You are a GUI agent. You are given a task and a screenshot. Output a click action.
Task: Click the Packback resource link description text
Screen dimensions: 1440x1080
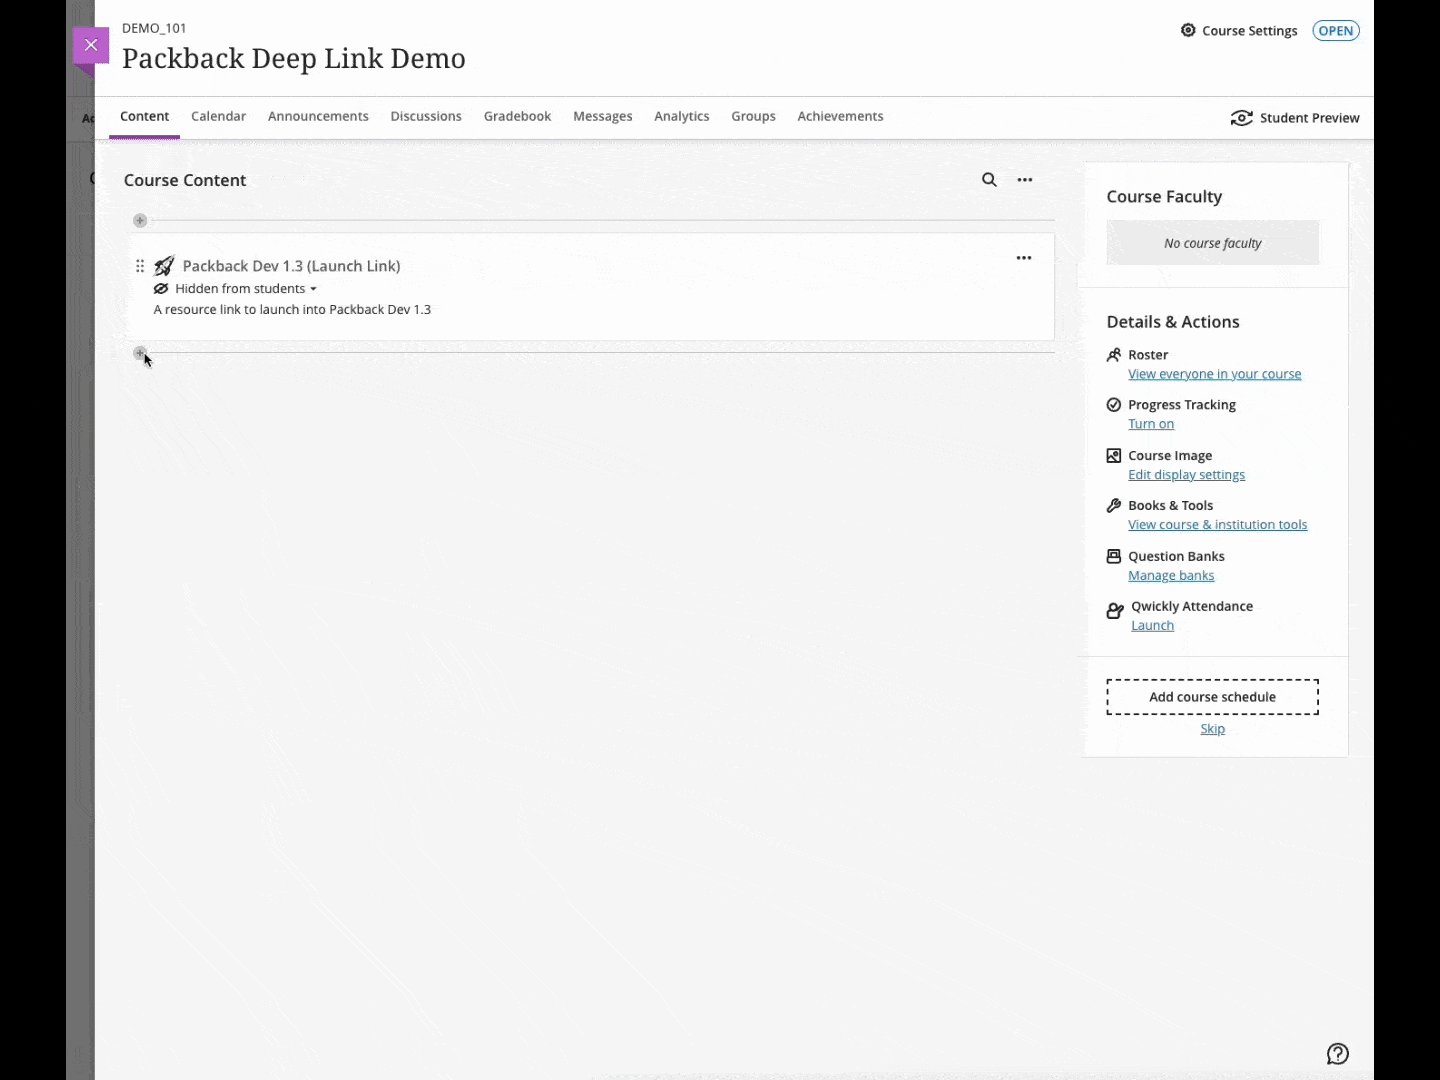pos(292,310)
